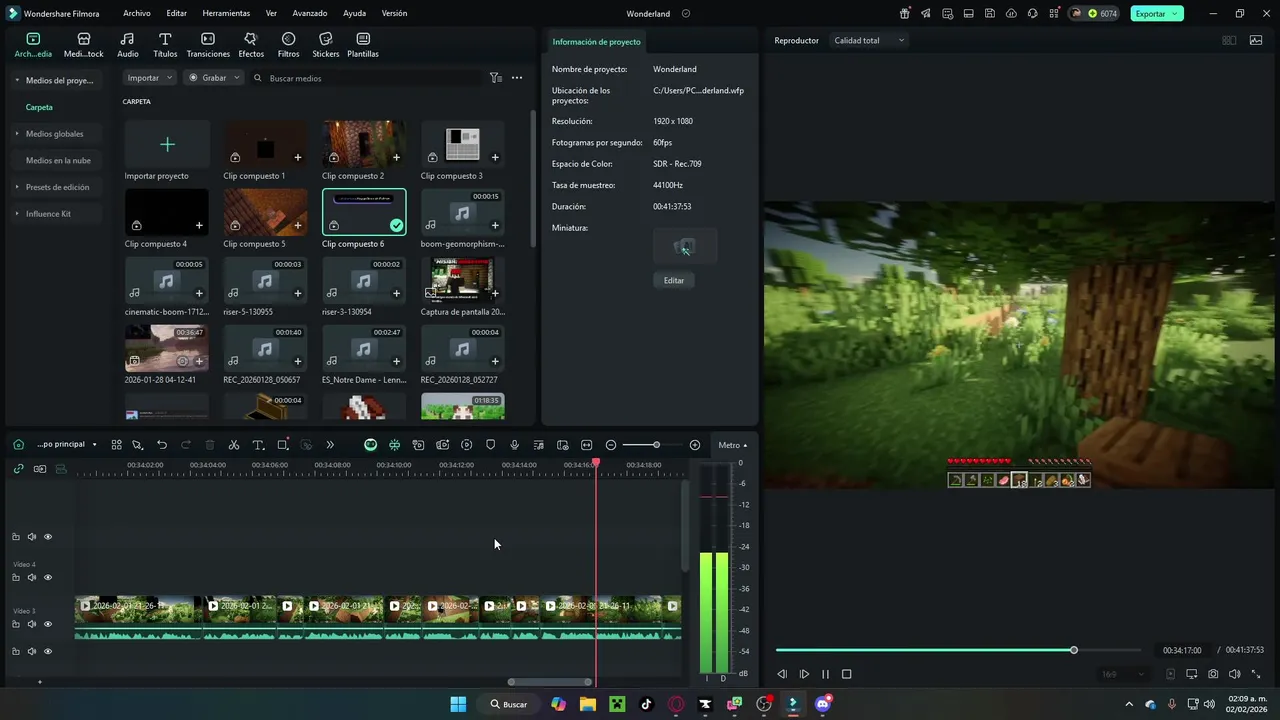This screenshot has width=1280, height=720.
Task: Click the Exportar button
Action: 1157,14
